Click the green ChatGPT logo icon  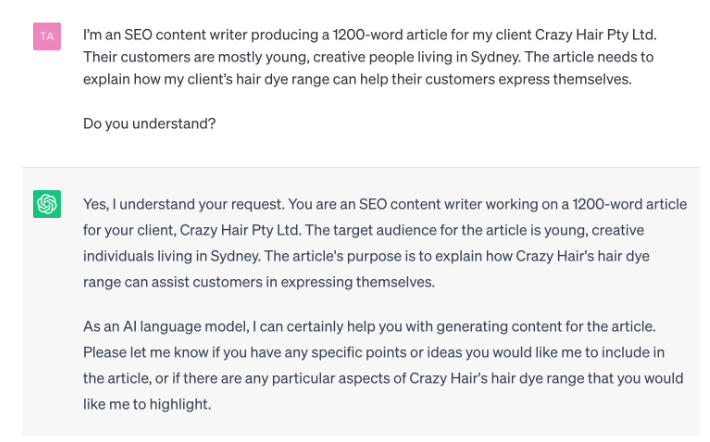(x=46, y=204)
